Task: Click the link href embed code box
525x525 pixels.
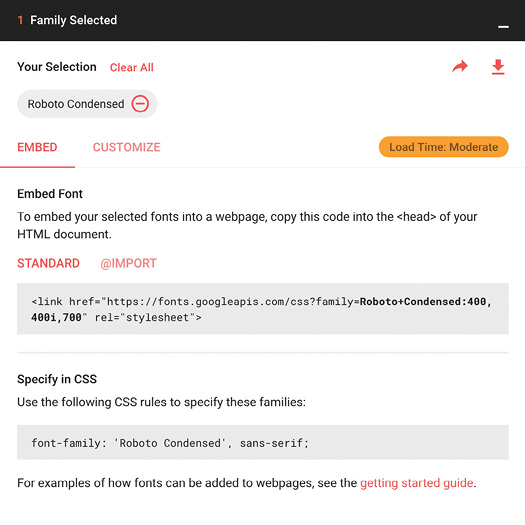Action: pyautogui.click(x=263, y=308)
